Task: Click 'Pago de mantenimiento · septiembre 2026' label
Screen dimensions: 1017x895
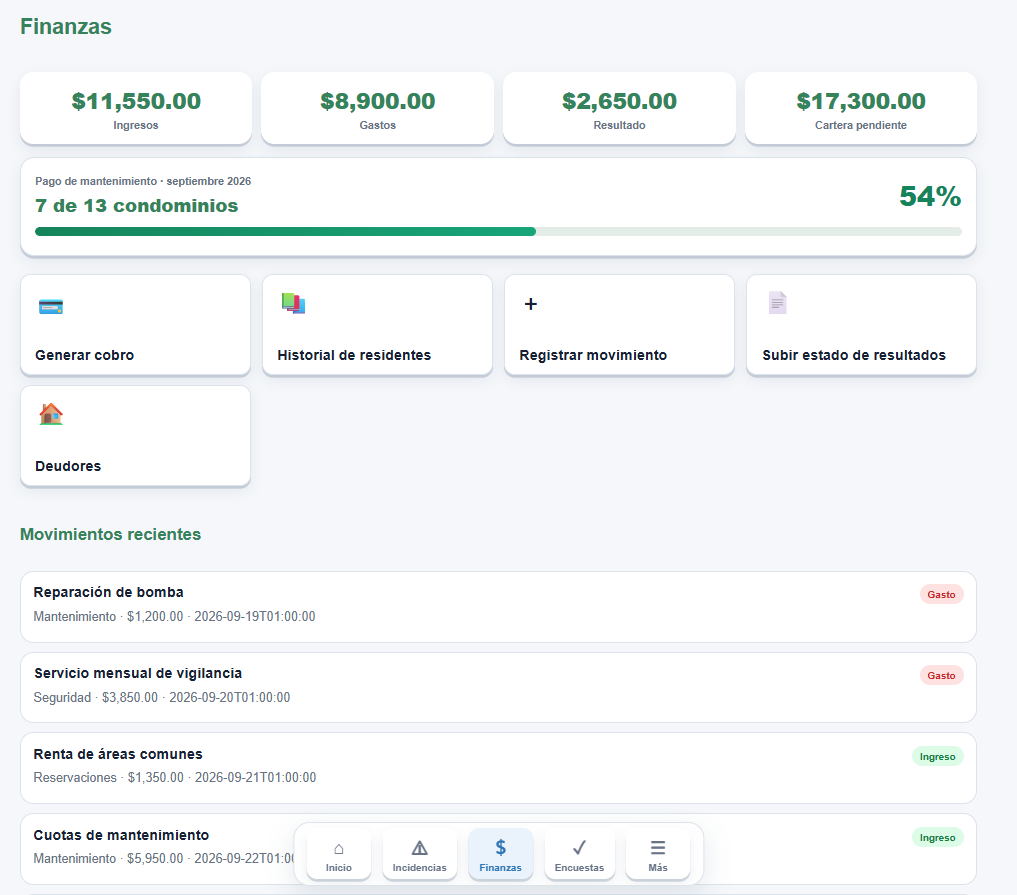Action: pos(143,182)
